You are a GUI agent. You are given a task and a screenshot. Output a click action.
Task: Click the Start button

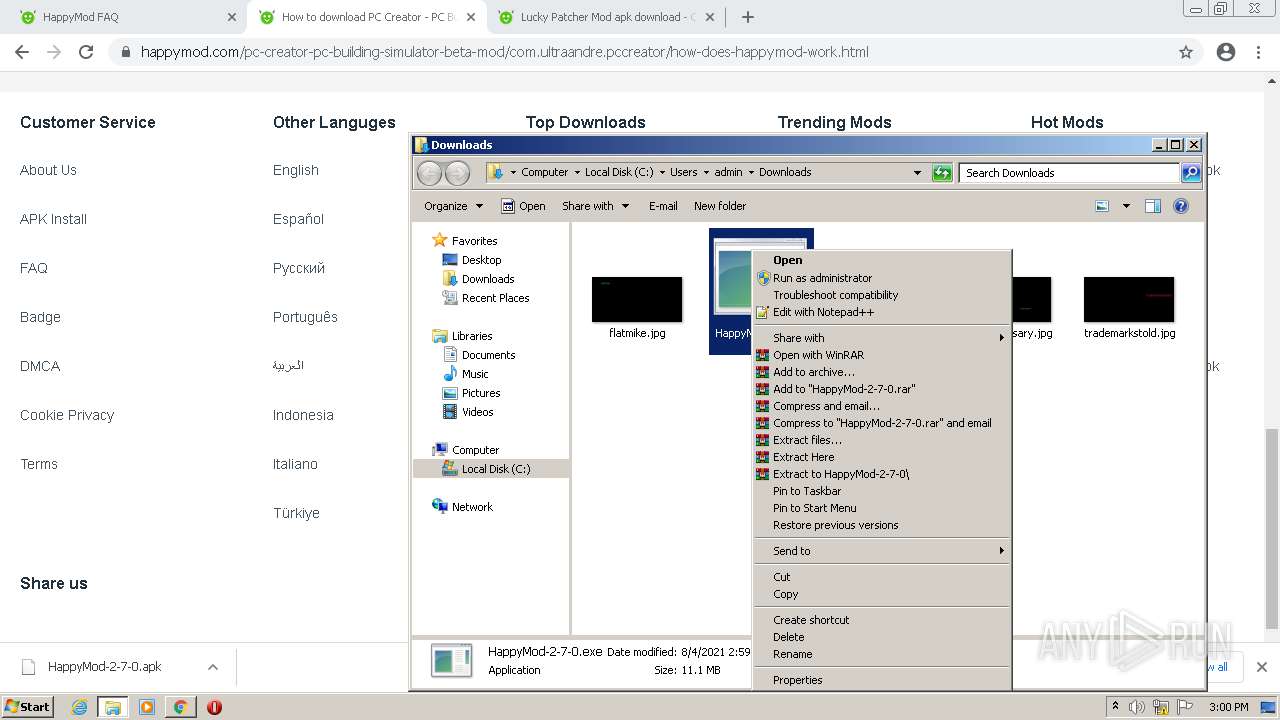[x=28, y=707]
